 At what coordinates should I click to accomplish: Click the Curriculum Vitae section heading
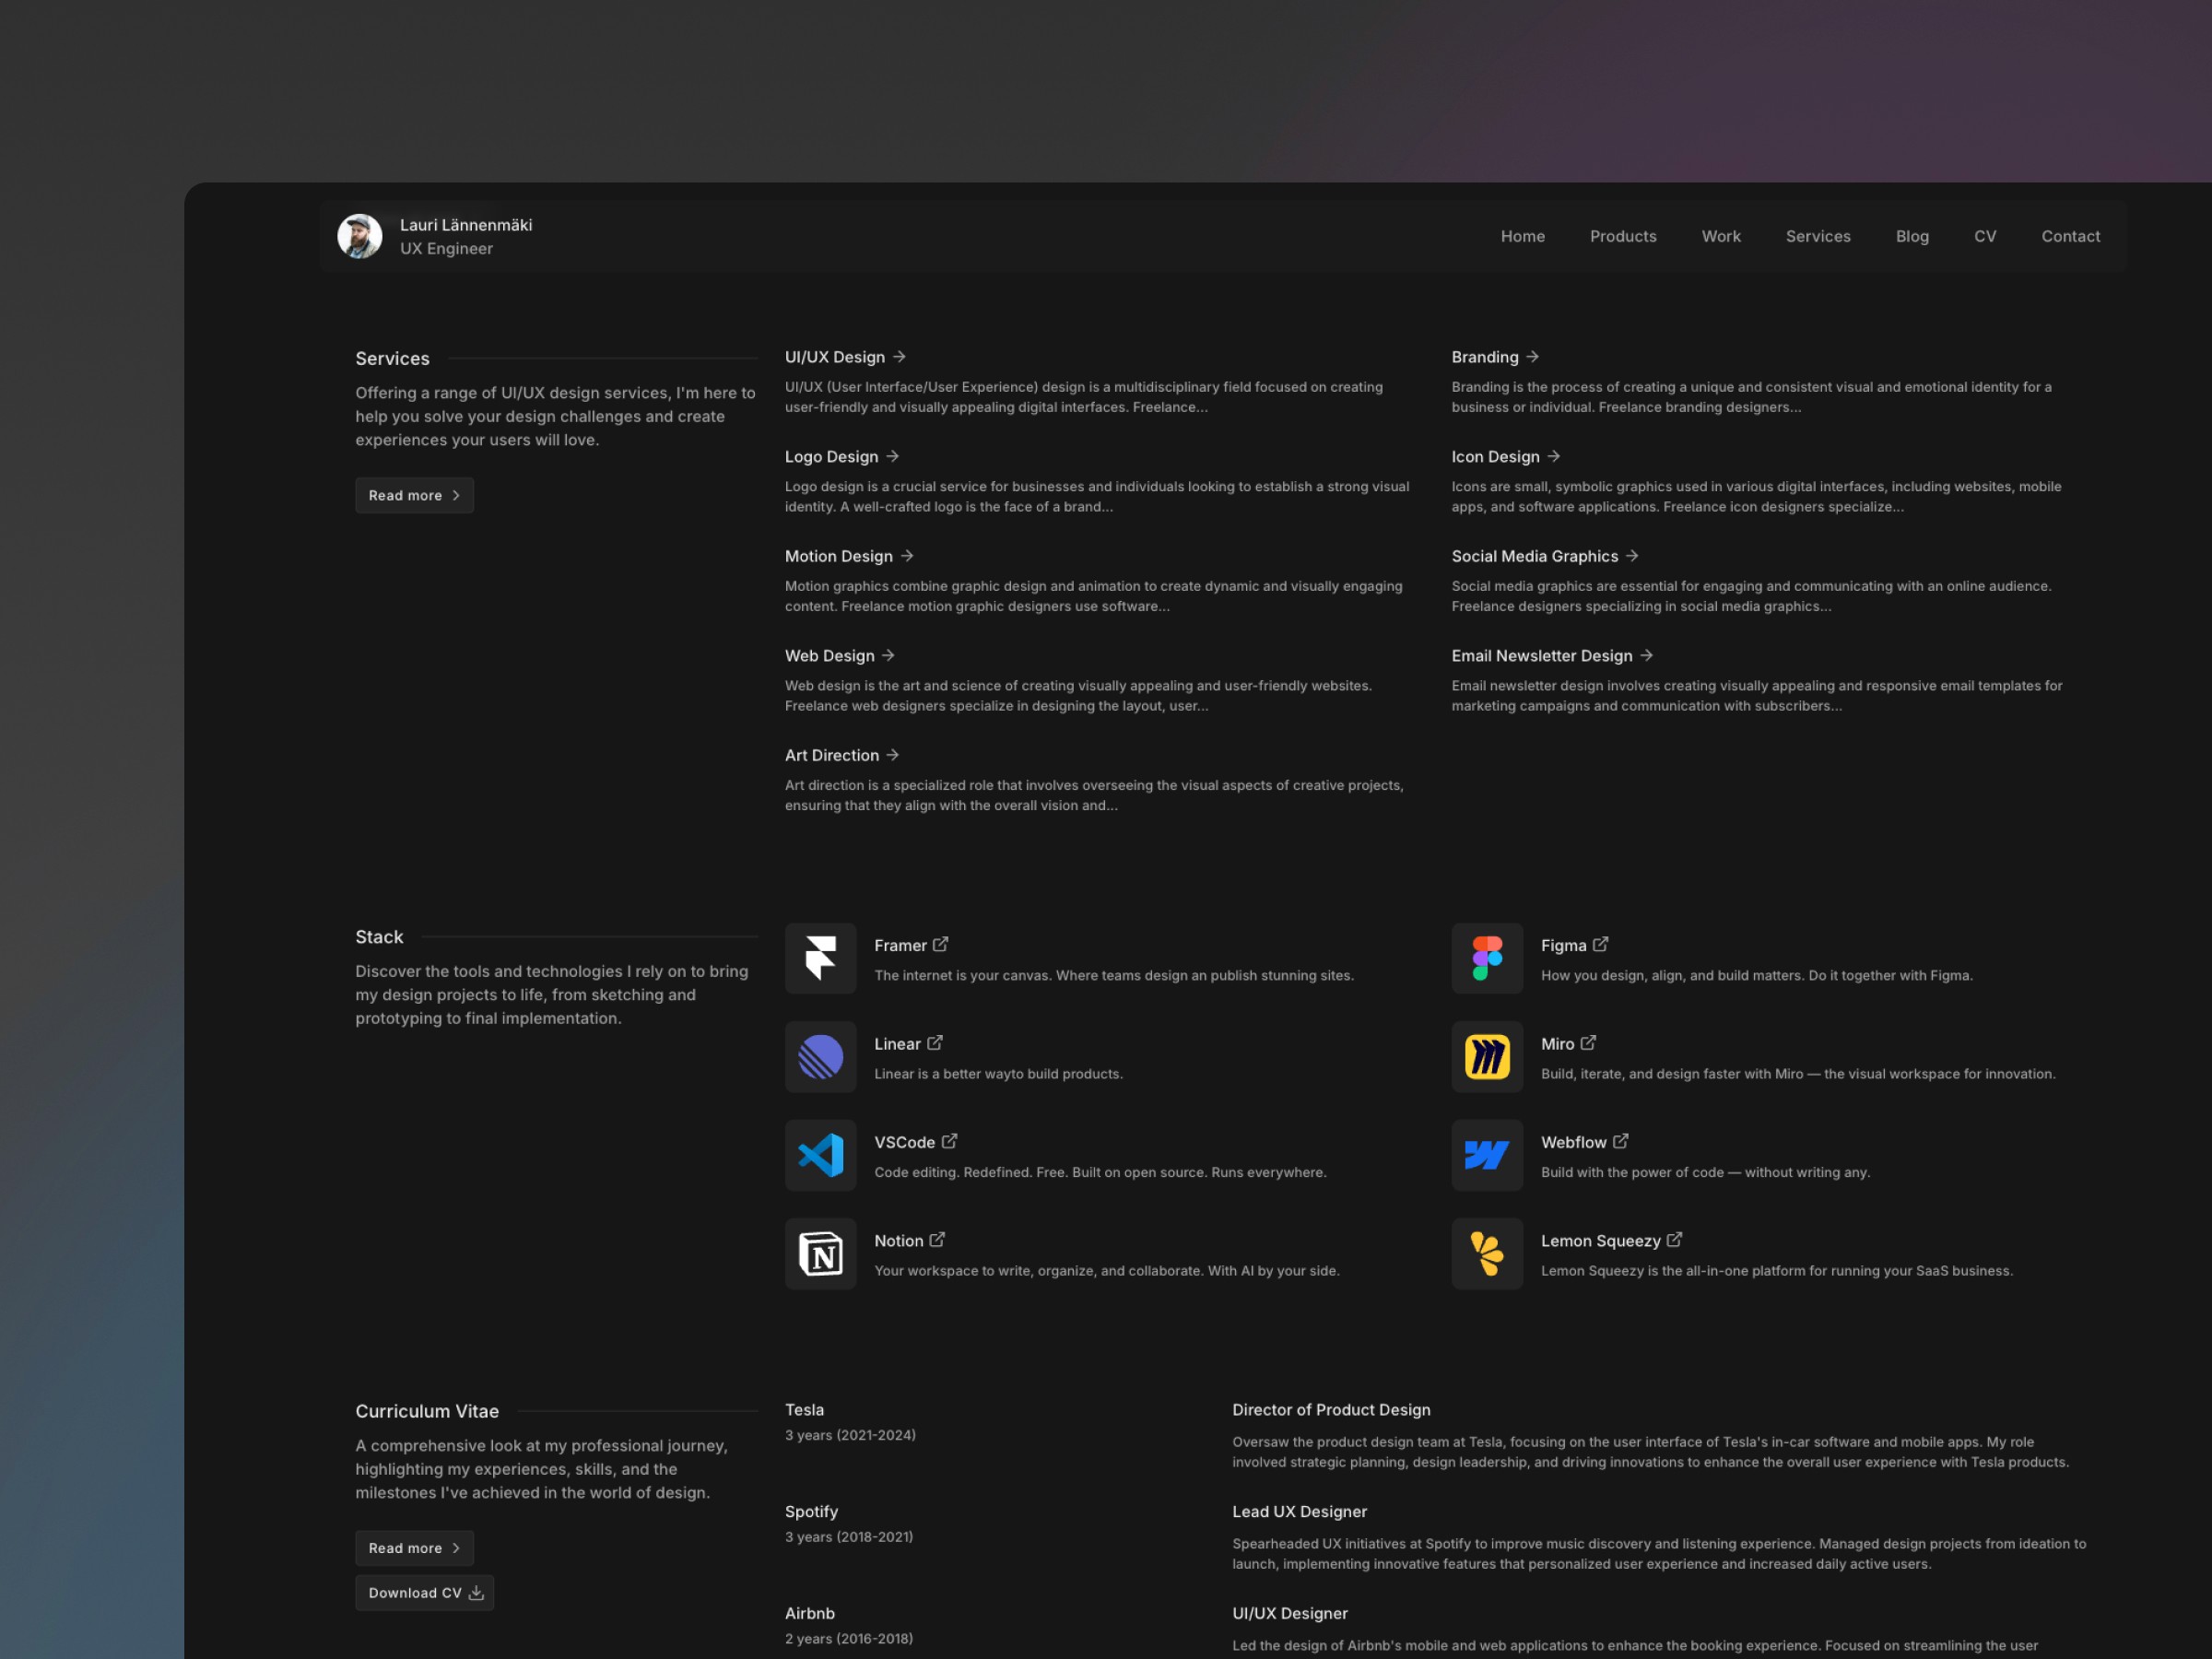pos(427,1411)
